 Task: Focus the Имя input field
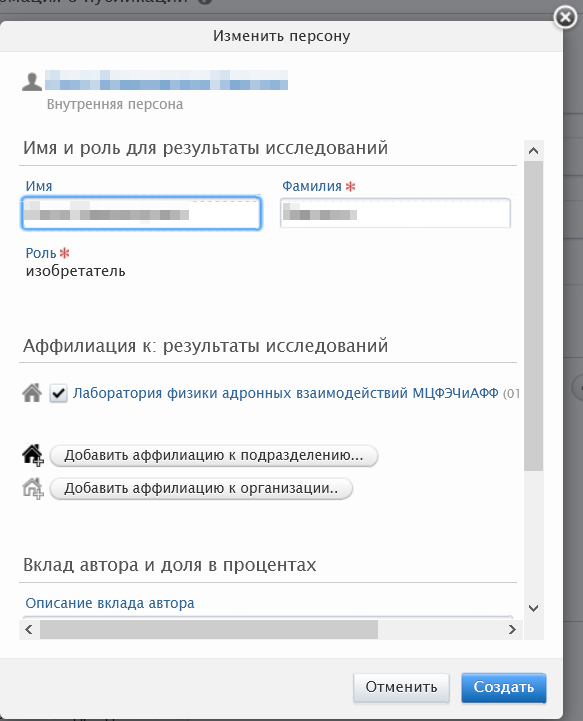[141, 213]
